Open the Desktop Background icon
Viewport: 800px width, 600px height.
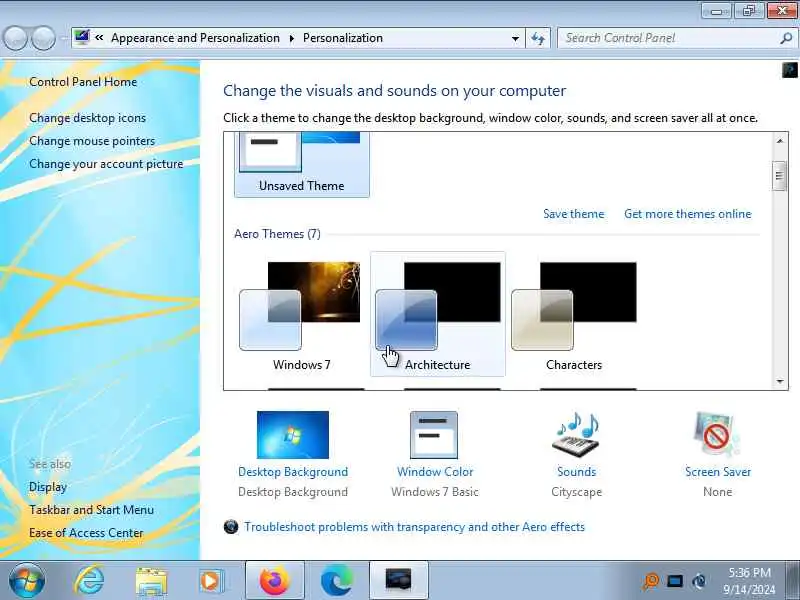(x=293, y=435)
